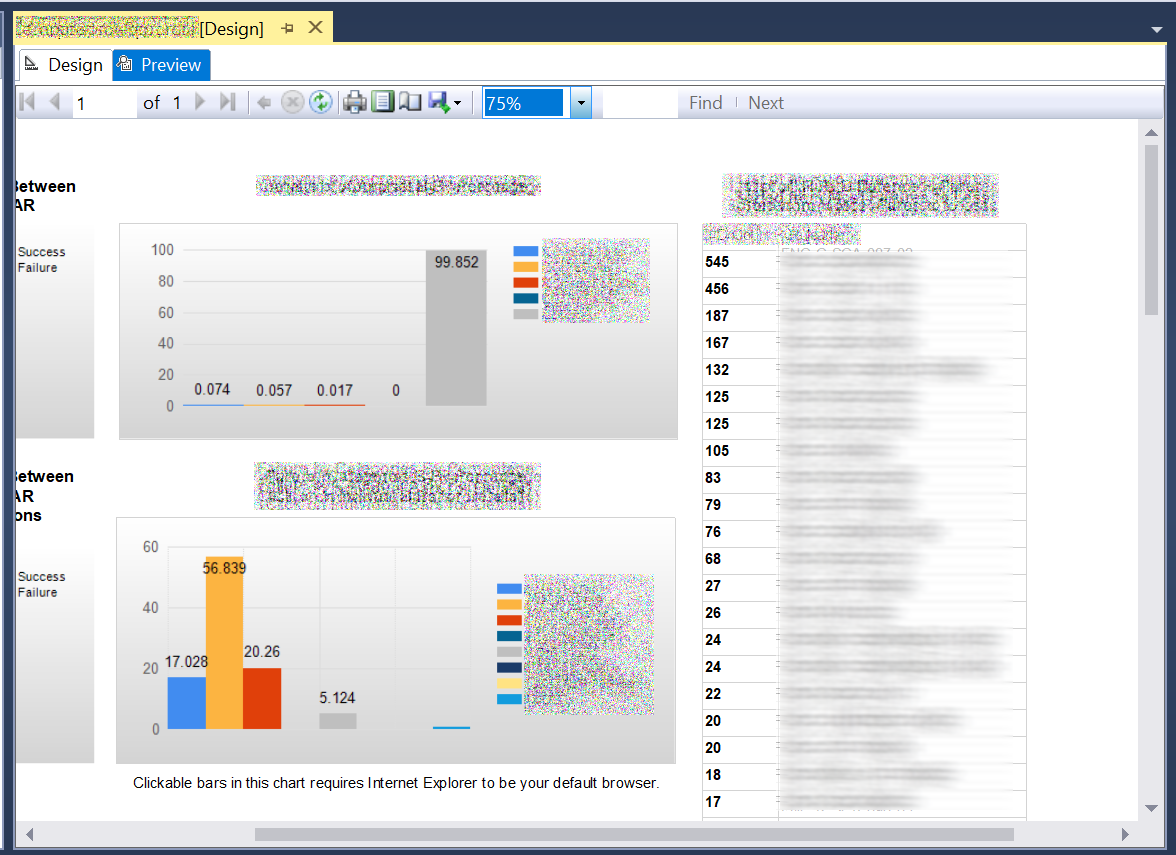The width and height of the screenshot is (1176, 855).
Task: Click the vertical scrollbar up arrow
Action: point(1151,133)
